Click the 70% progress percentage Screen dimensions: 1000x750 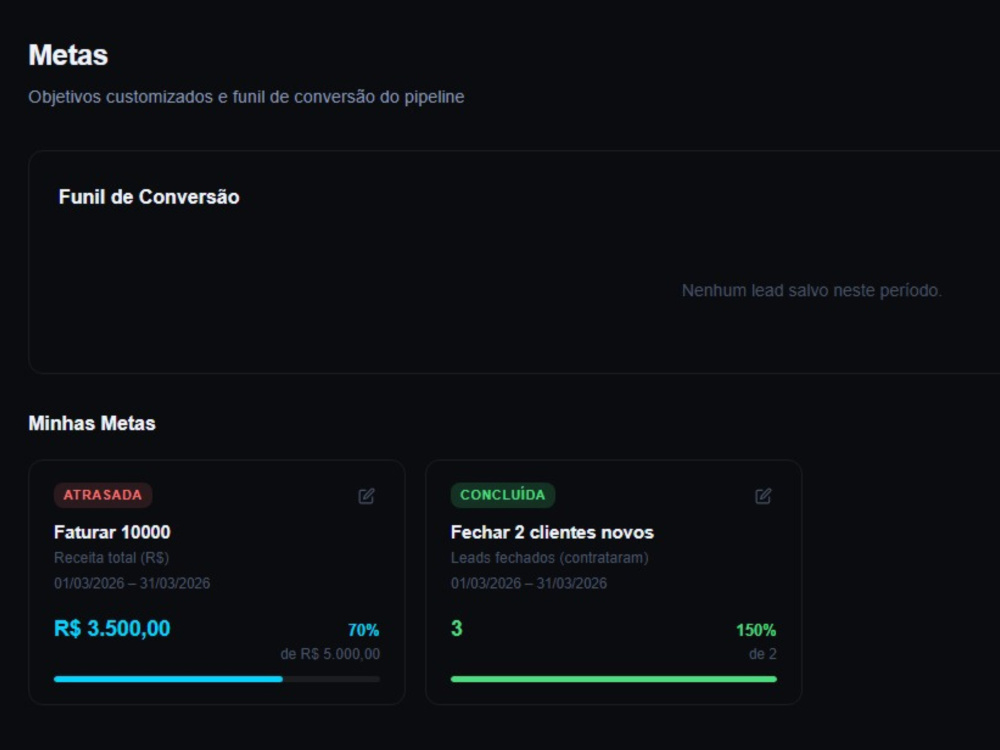(364, 630)
